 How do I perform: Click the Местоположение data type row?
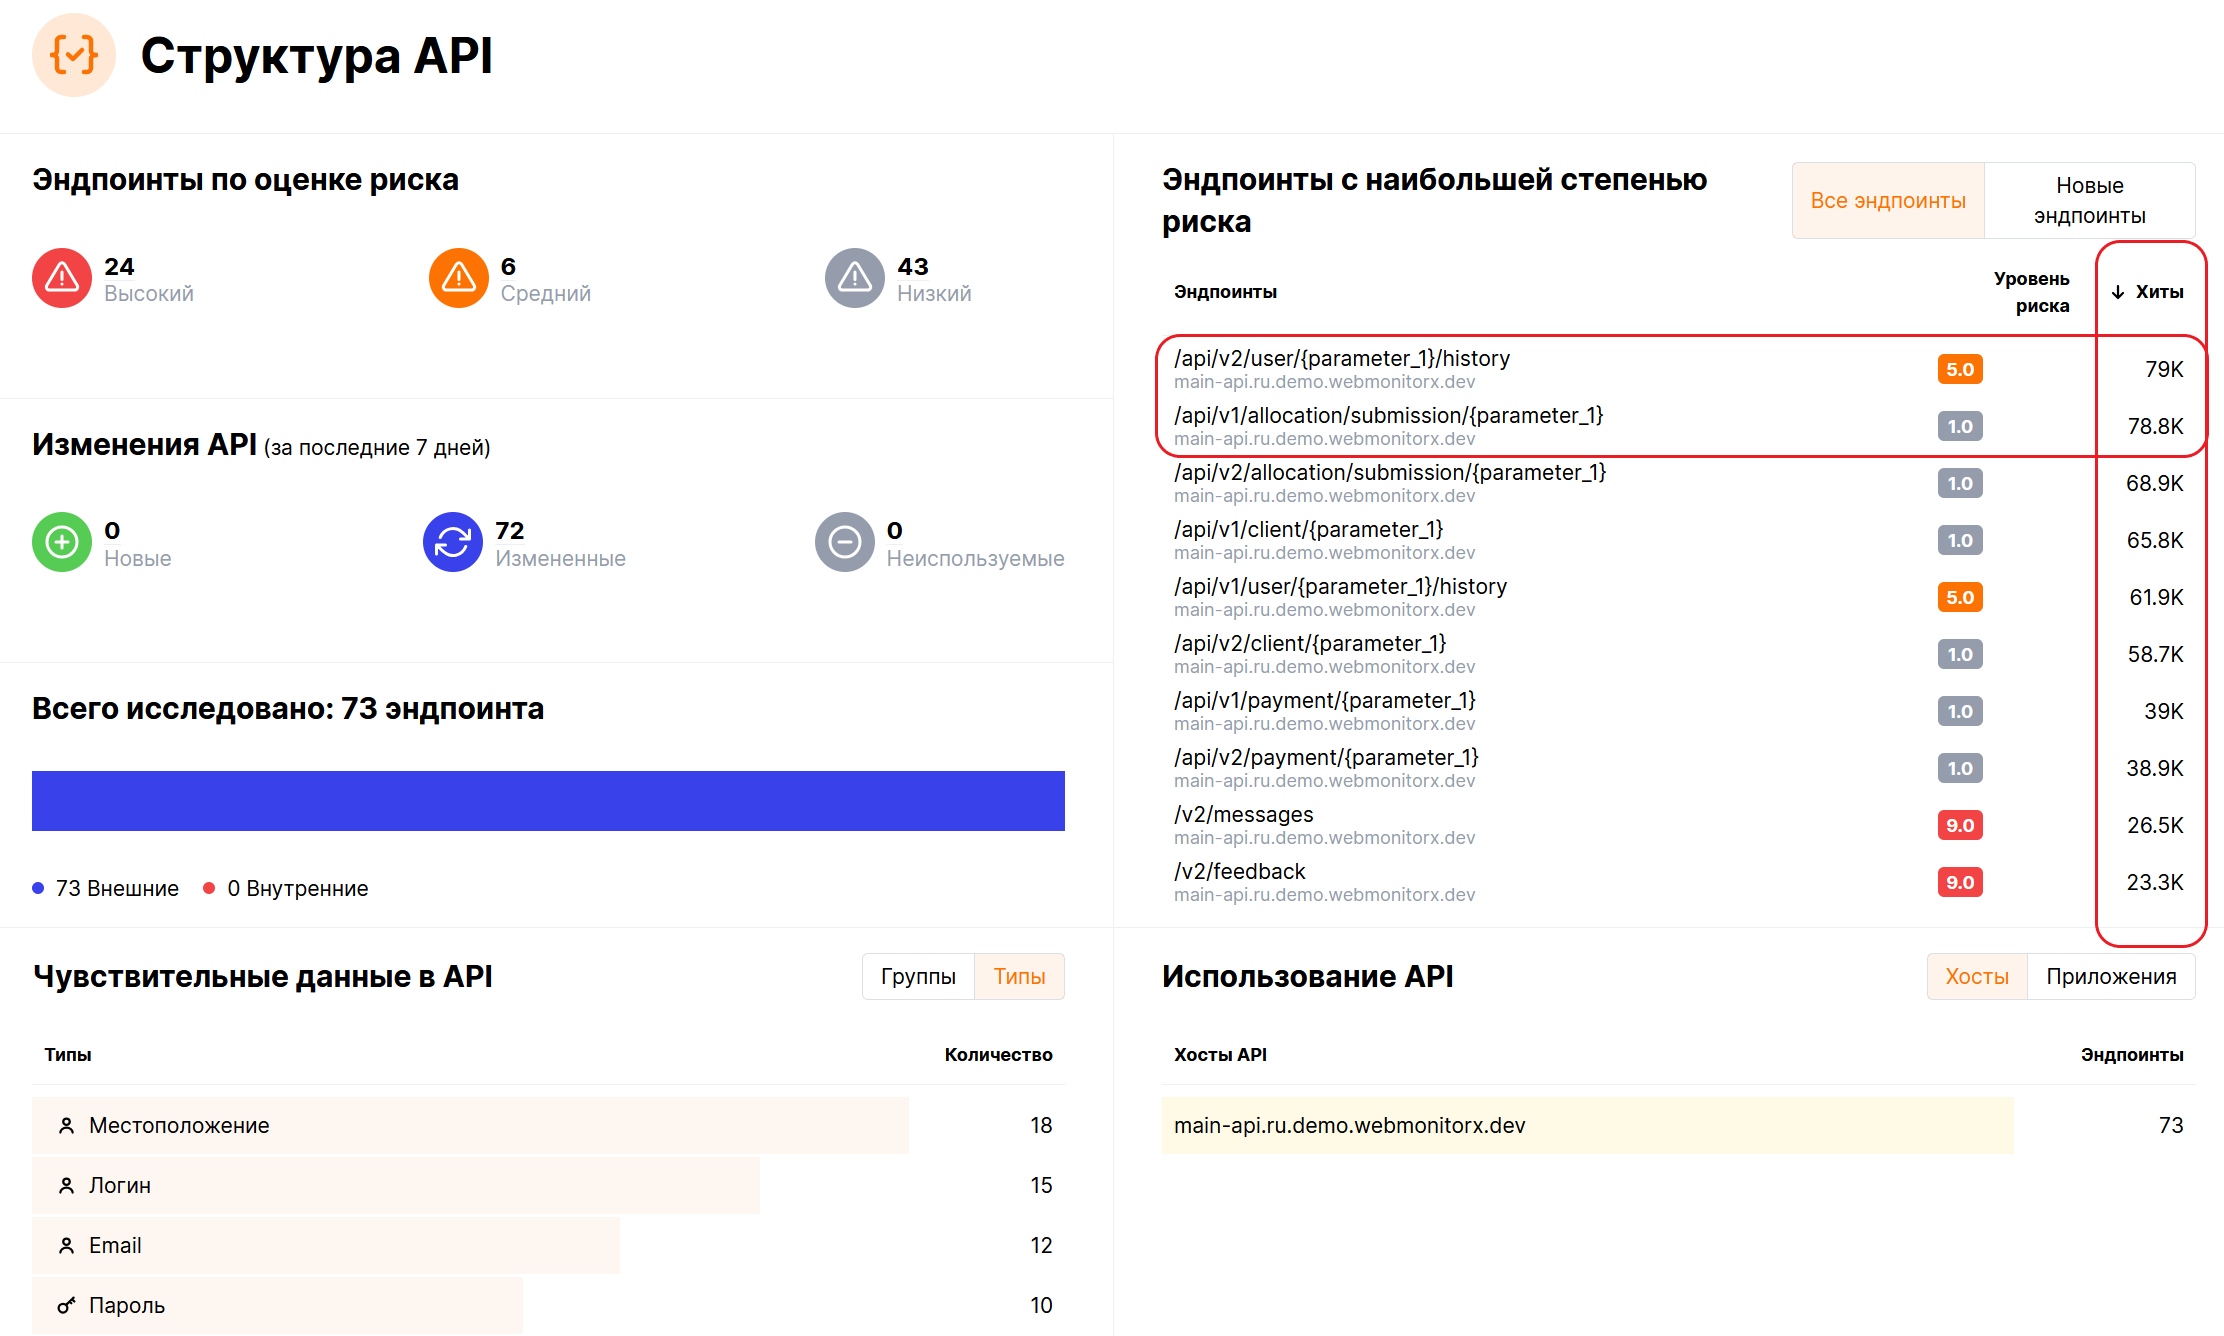pyautogui.click(x=548, y=1126)
